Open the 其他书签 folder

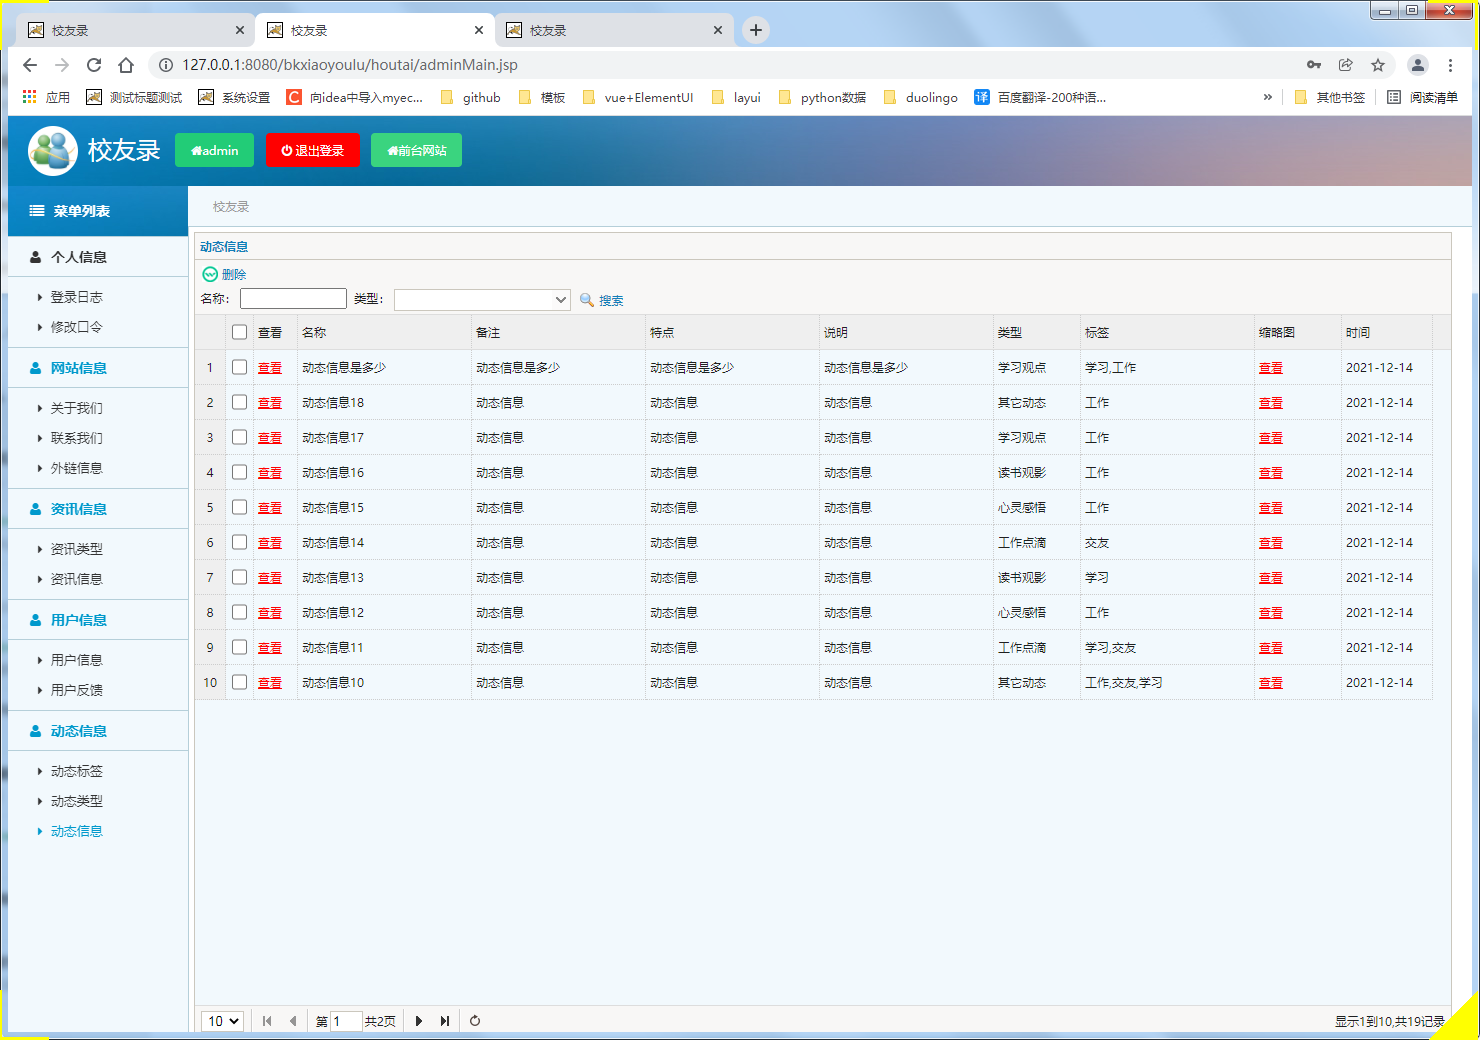pos(1329,97)
